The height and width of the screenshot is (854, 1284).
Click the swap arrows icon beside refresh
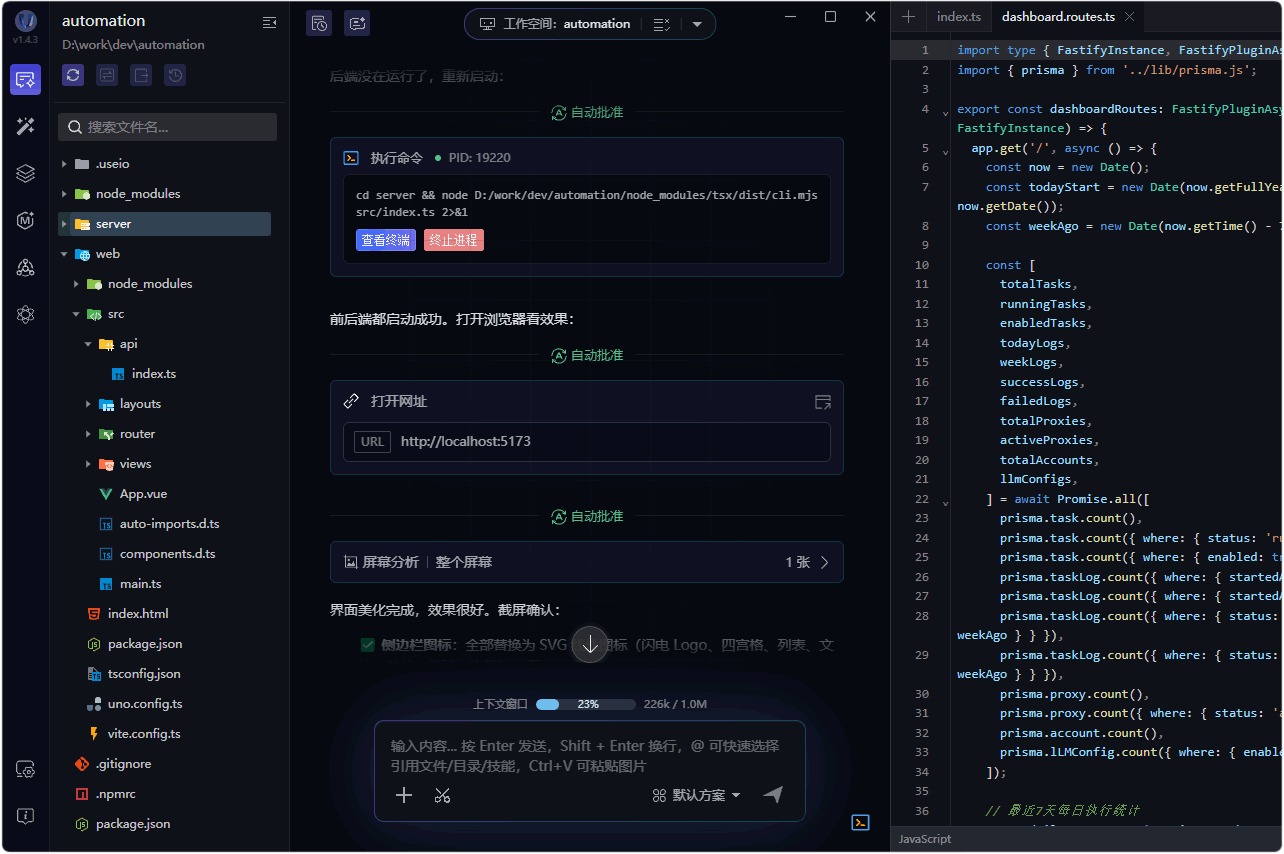pyautogui.click(x=107, y=75)
